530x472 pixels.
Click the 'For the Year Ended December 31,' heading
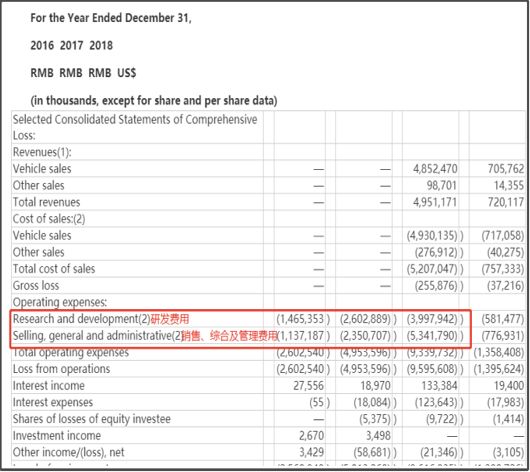point(111,18)
